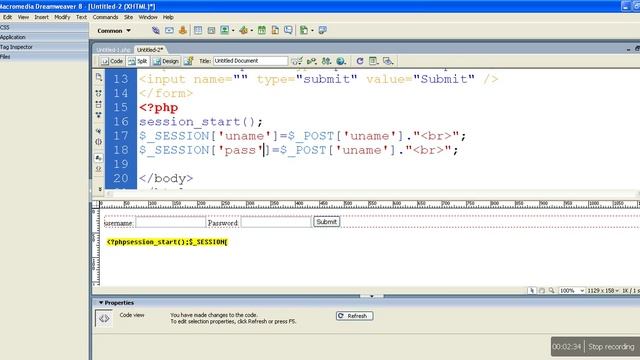The width and height of the screenshot is (640, 360).
Task: Click Server-Side Include icon
Action: [275, 30]
